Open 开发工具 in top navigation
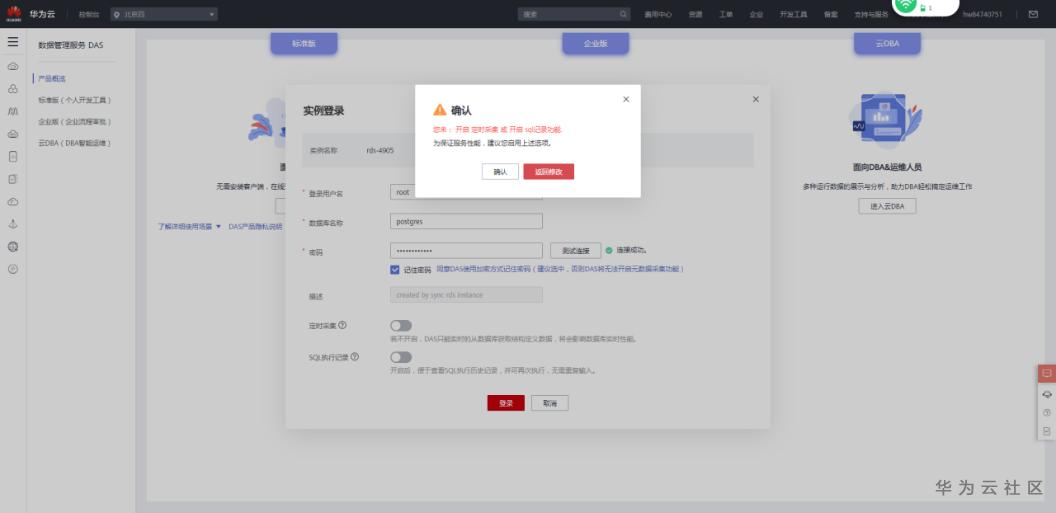 point(793,14)
